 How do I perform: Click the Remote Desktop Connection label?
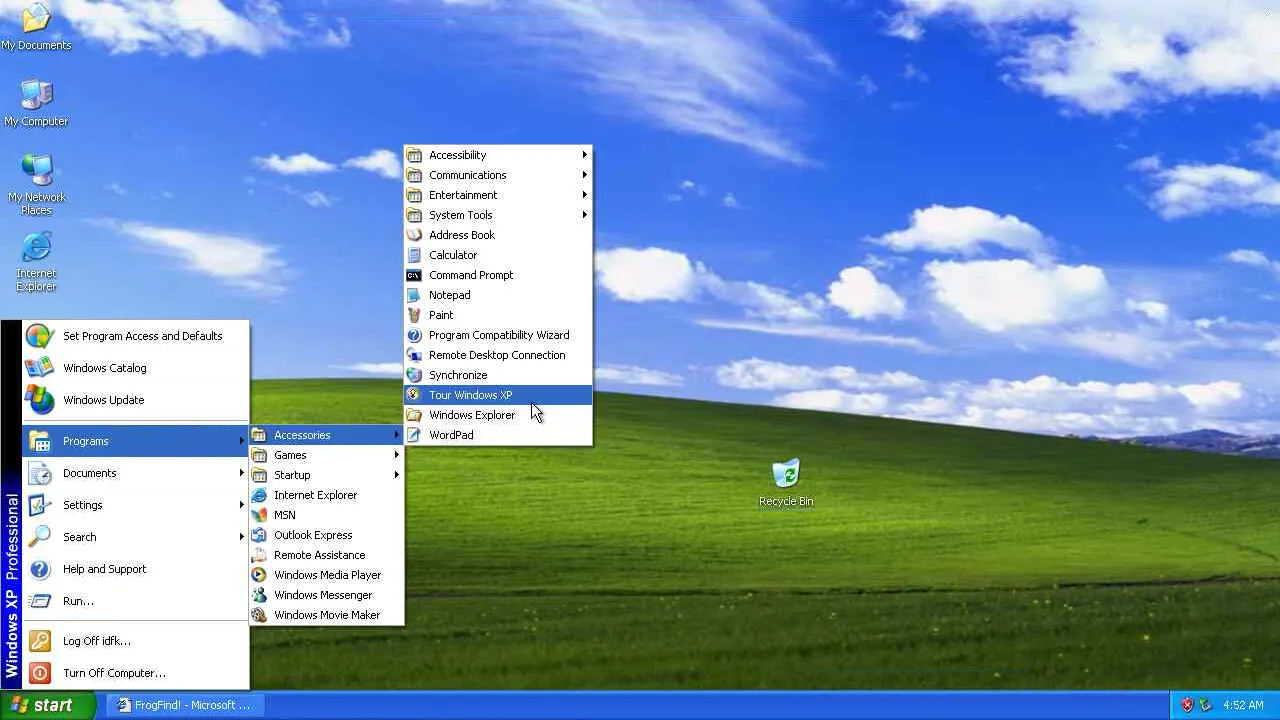click(497, 355)
